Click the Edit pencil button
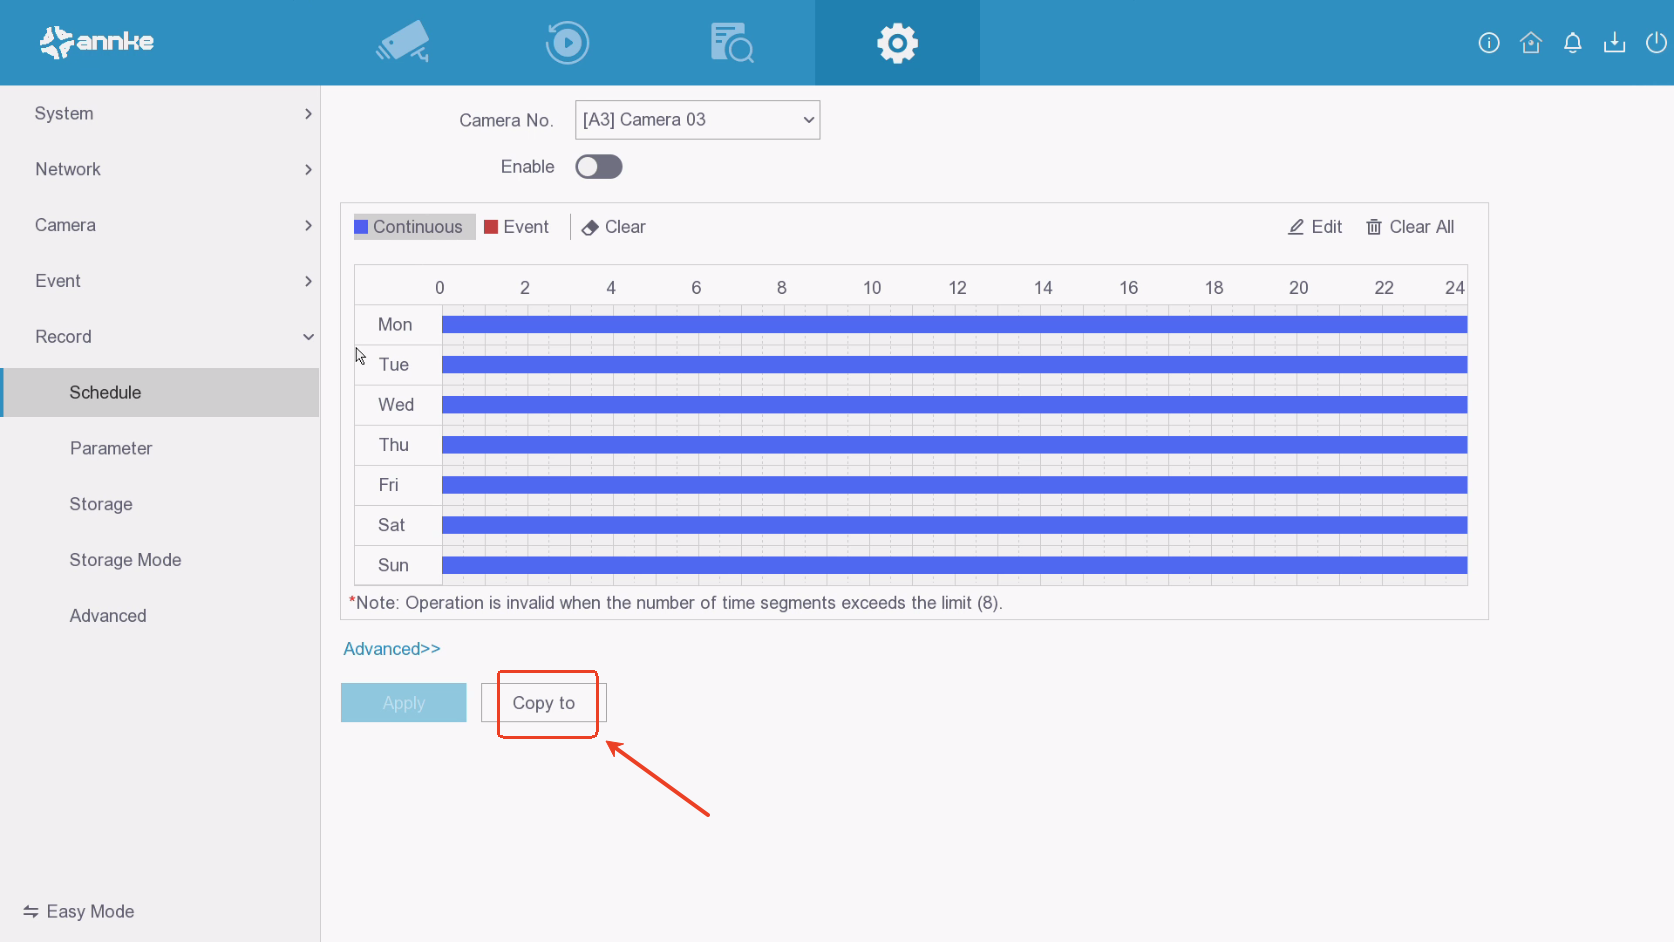1674x942 pixels. pyautogui.click(x=1315, y=227)
